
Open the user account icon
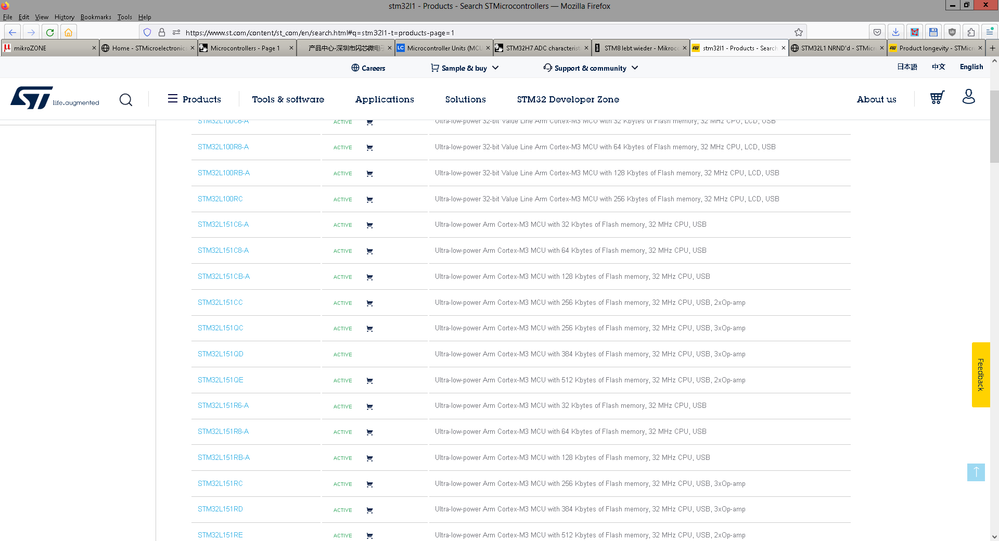pyautogui.click(x=968, y=97)
